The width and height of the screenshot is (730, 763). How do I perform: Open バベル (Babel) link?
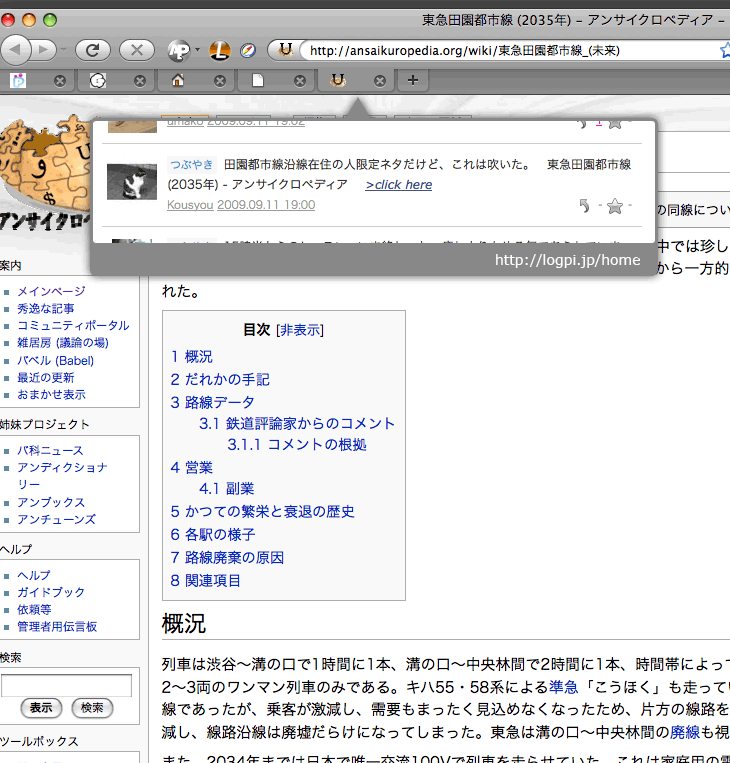tap(55, 361)
